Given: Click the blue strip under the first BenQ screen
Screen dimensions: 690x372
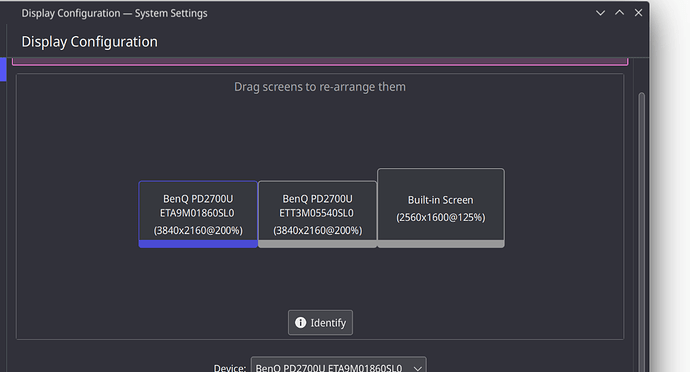Looking at the screenshot, I should click(198, 244).
